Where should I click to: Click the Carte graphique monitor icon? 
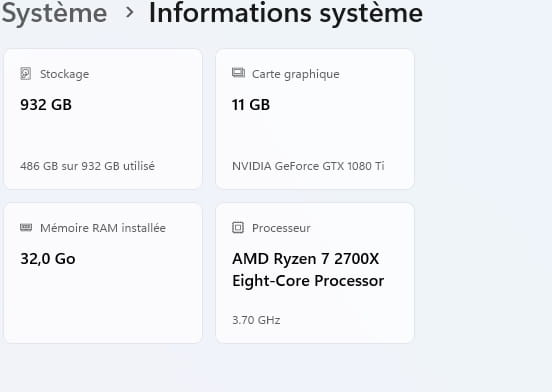[238, 73]
